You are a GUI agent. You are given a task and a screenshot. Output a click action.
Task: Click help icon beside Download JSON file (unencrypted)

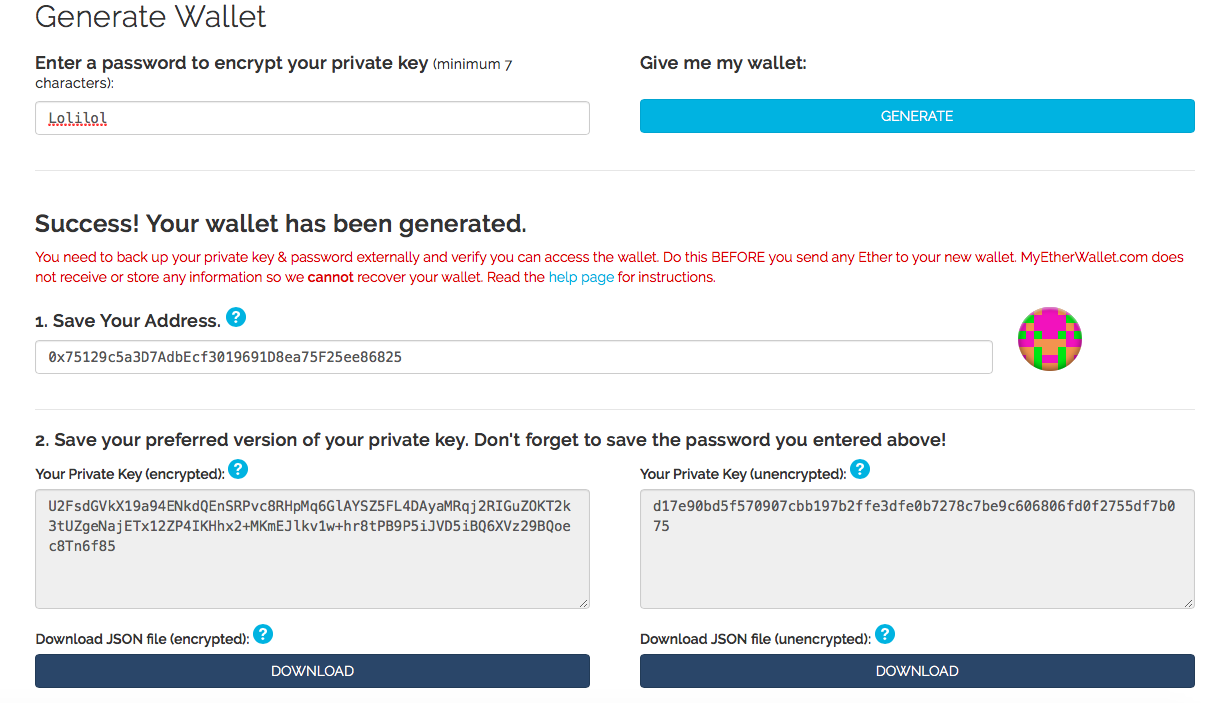[885, 634]
